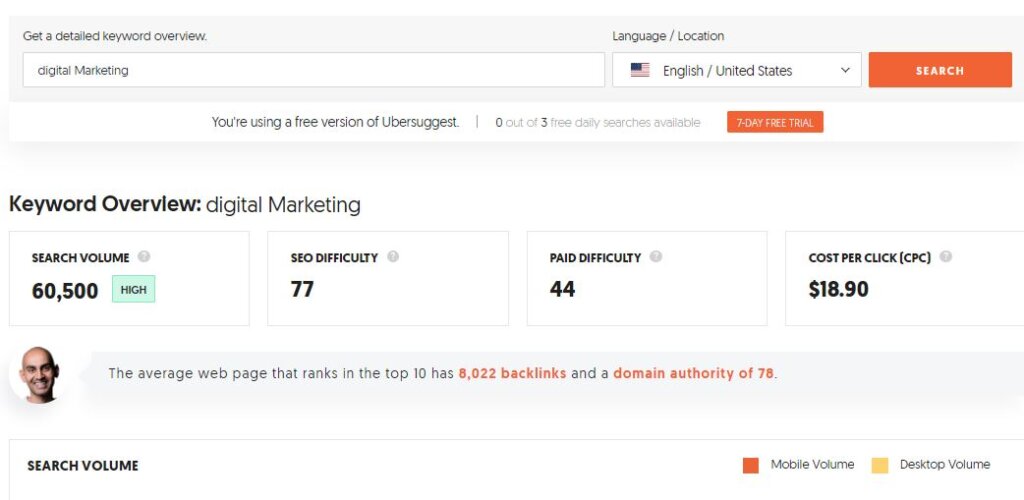Click the Cost Per Click help icon
This screenshot has width=1024, height=500.
[945, 257]
